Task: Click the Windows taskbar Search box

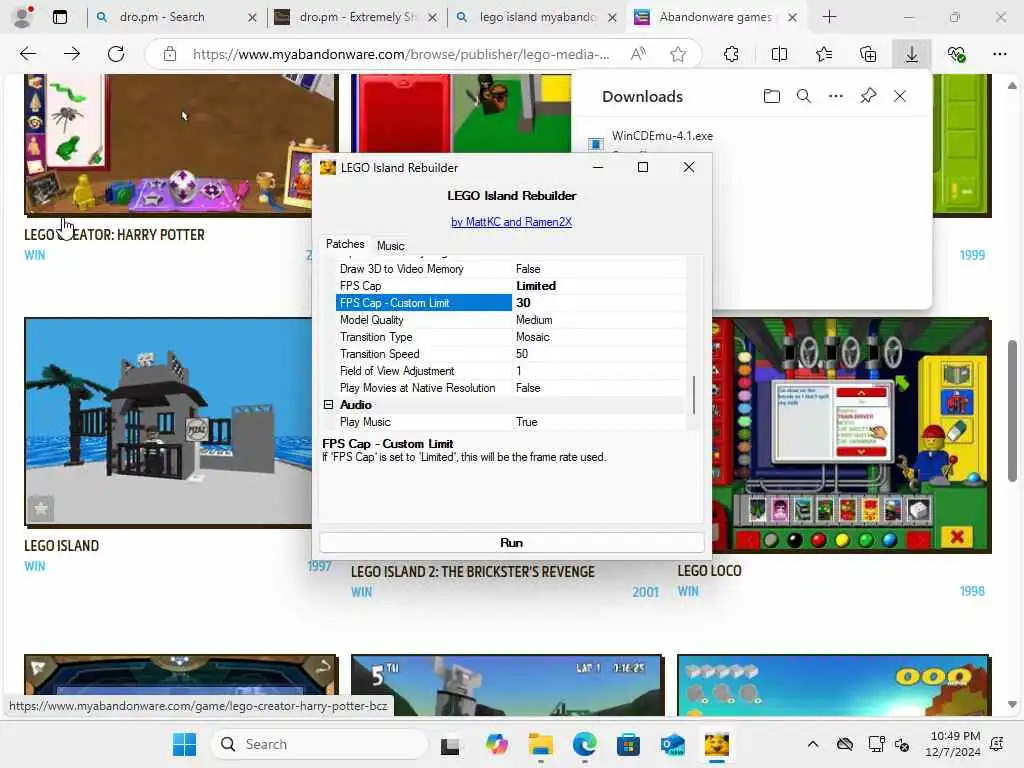Action: (319, 744)
